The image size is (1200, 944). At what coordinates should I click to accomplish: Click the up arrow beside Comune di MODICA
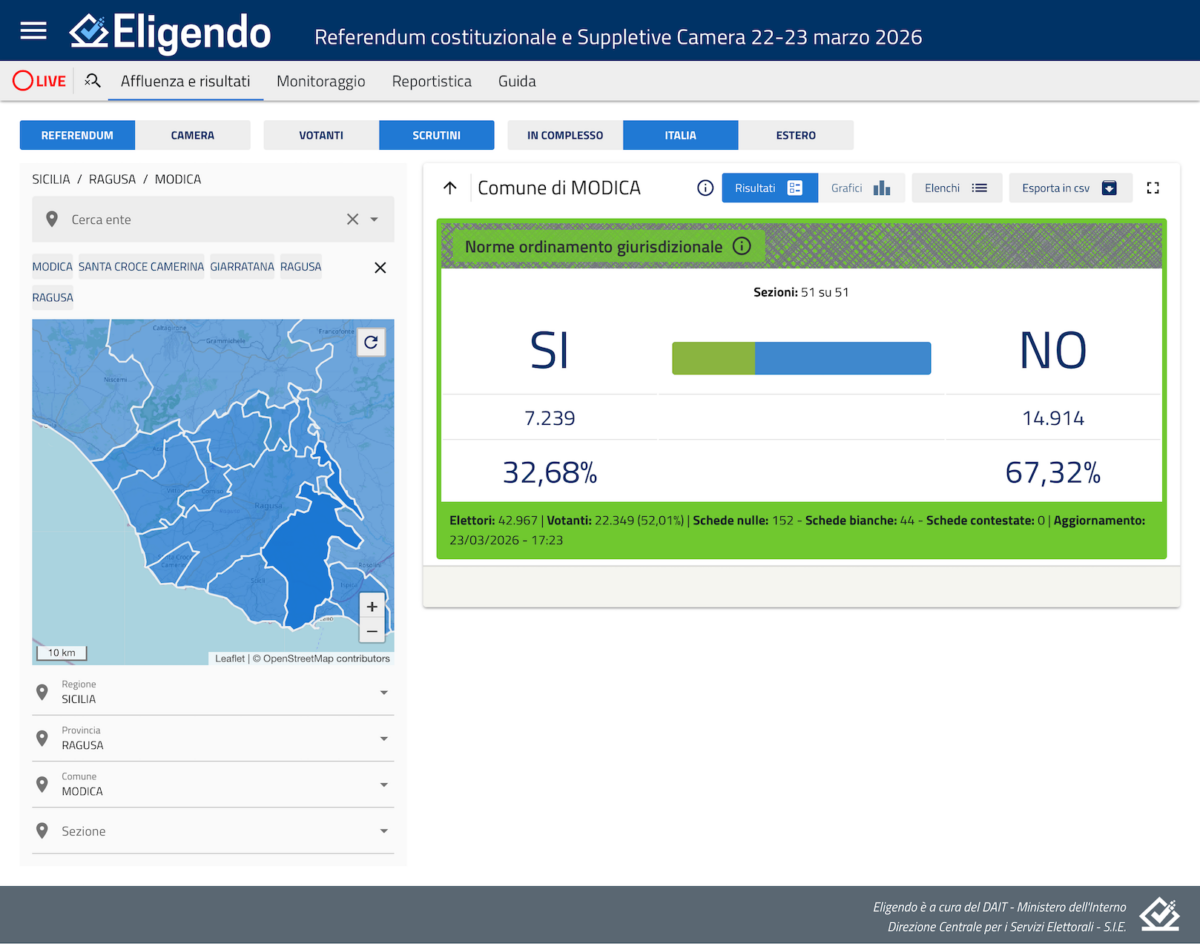pyautogui.click(x=450, y=188)
